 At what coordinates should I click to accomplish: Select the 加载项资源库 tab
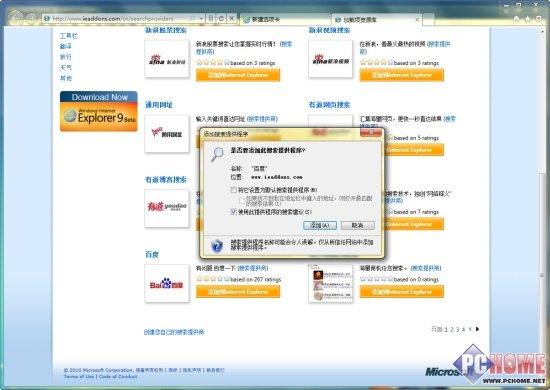coord(377,20)
